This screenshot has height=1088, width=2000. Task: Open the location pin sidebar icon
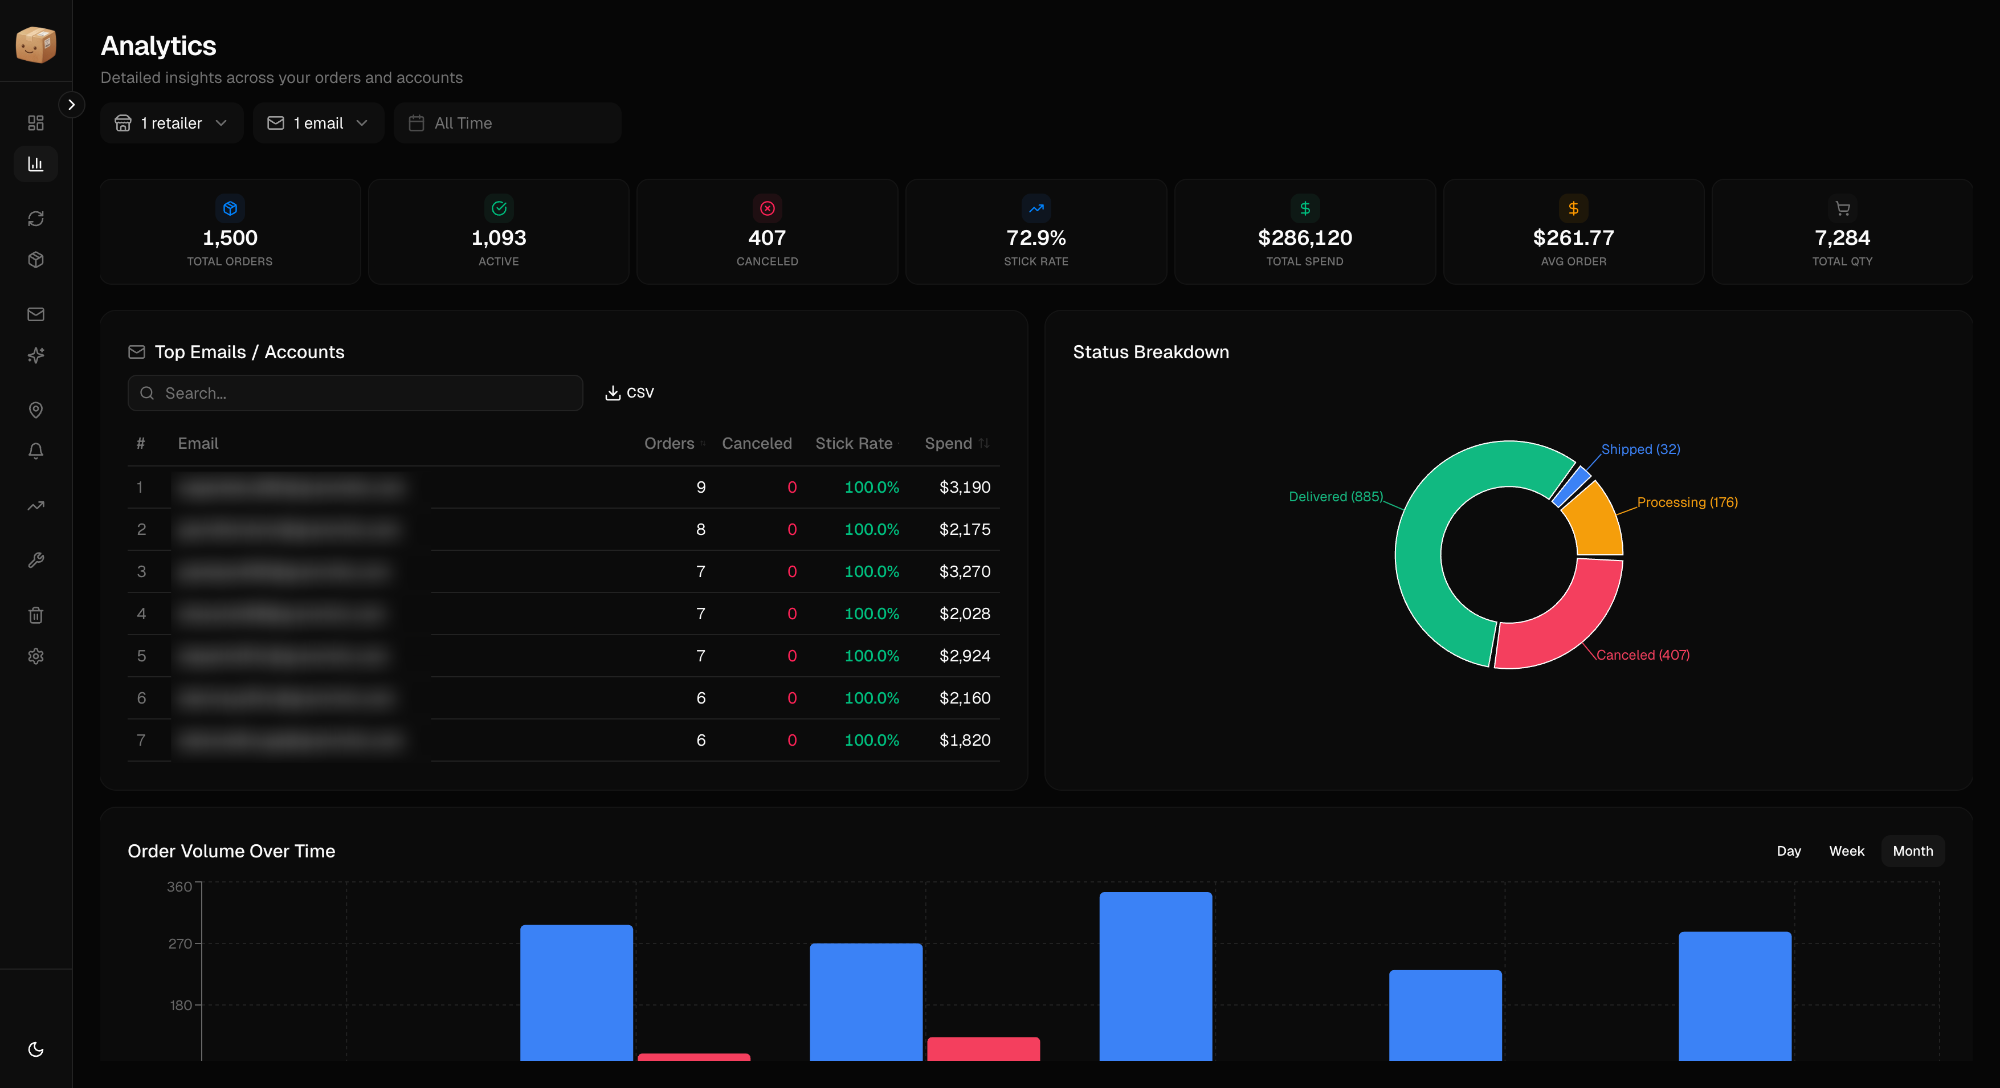point(36,410)
